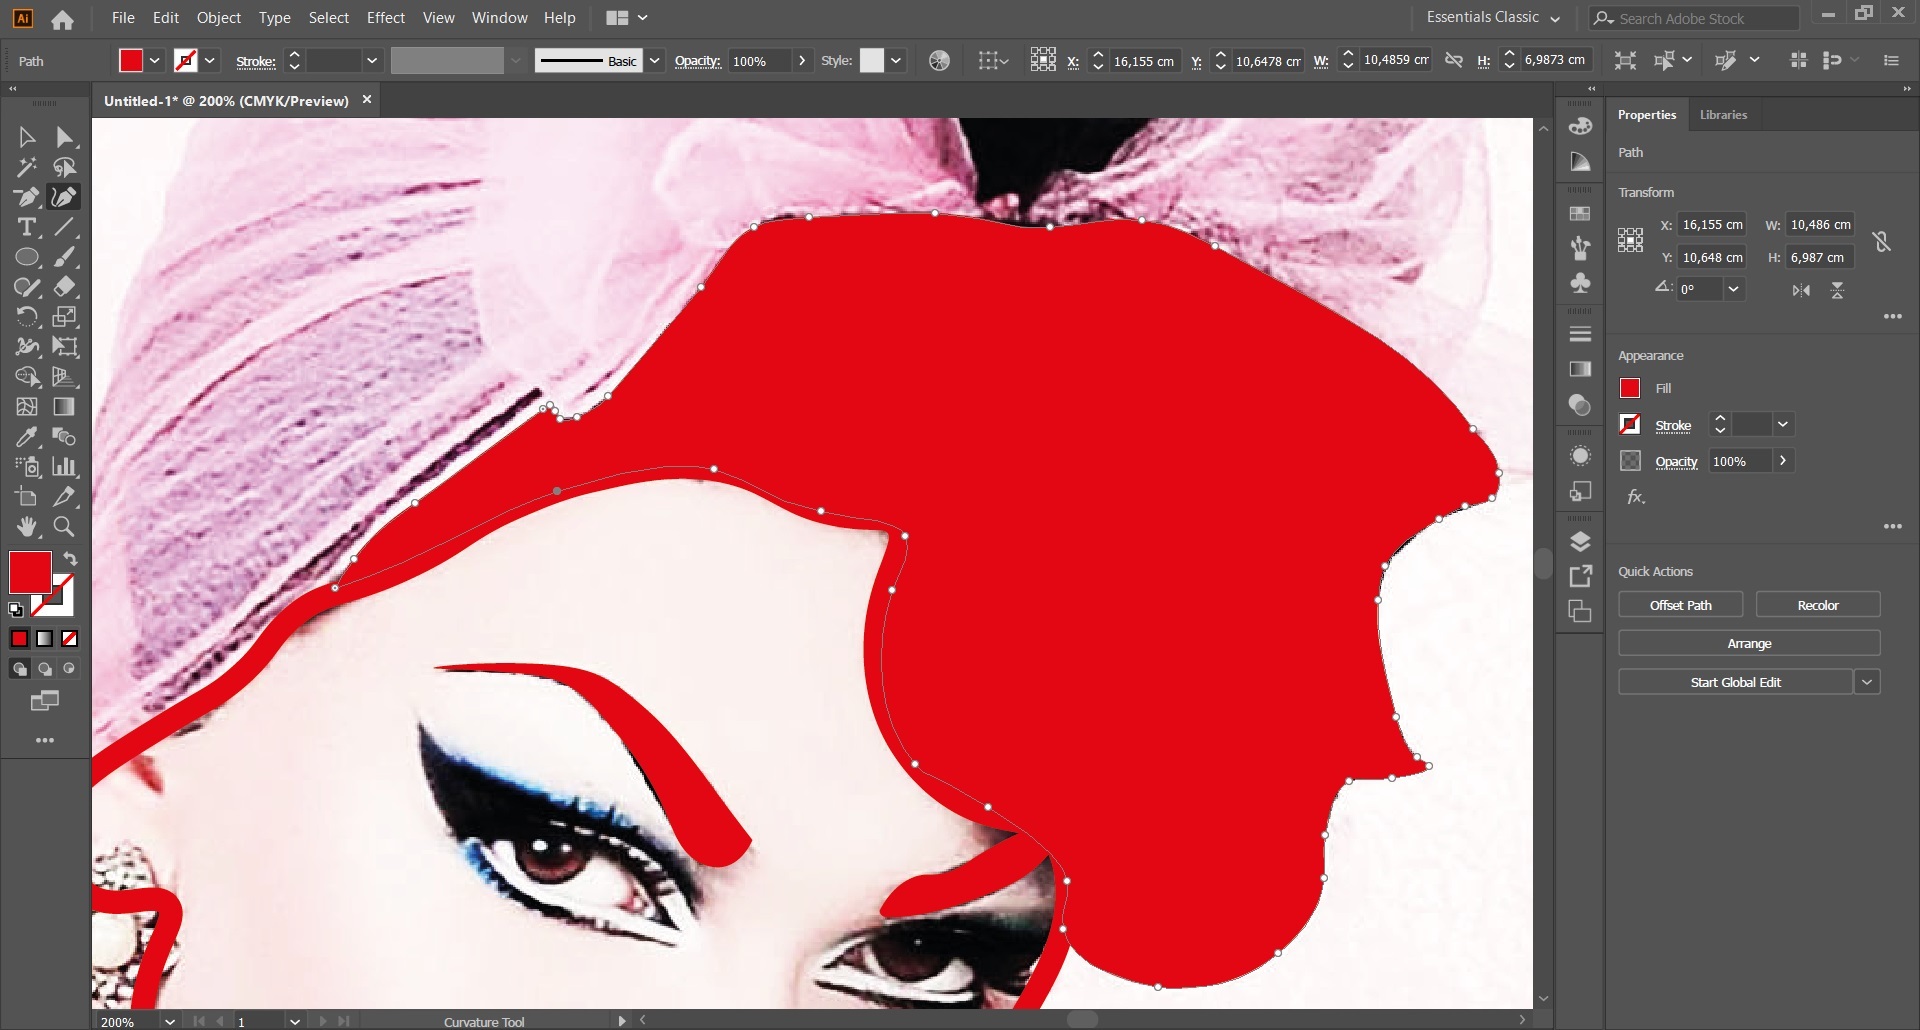
Task: Select the Zoom tool
Action: 65,527
